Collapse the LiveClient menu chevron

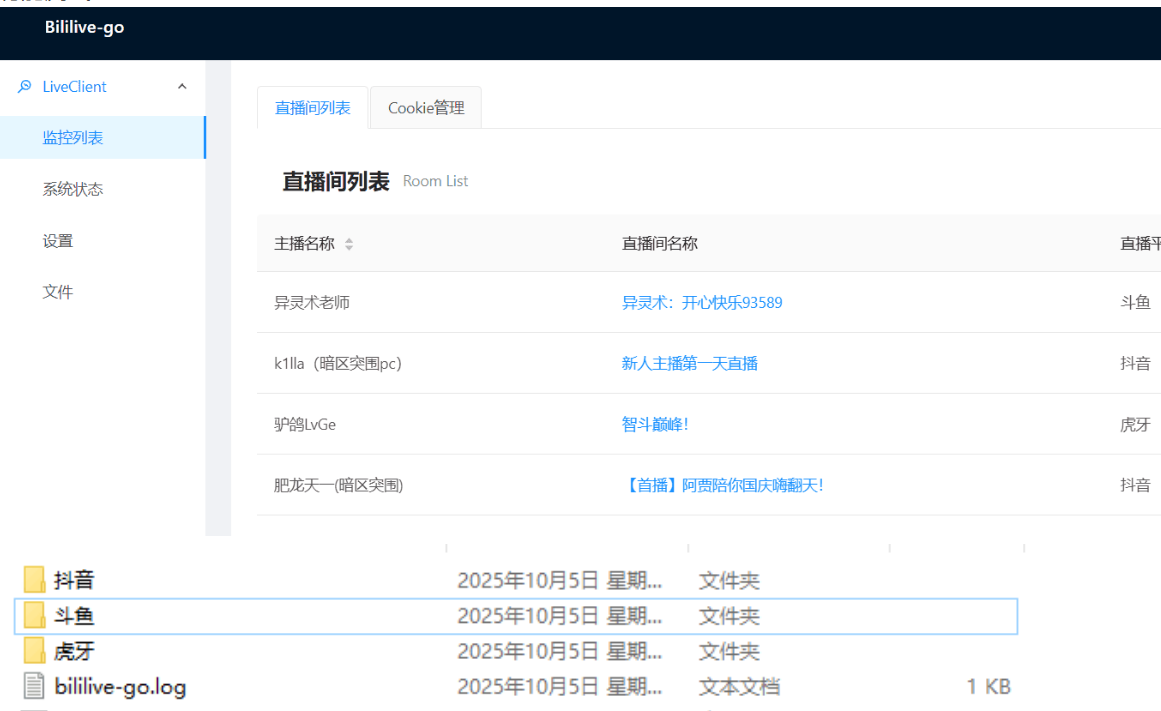pos(182,87)
